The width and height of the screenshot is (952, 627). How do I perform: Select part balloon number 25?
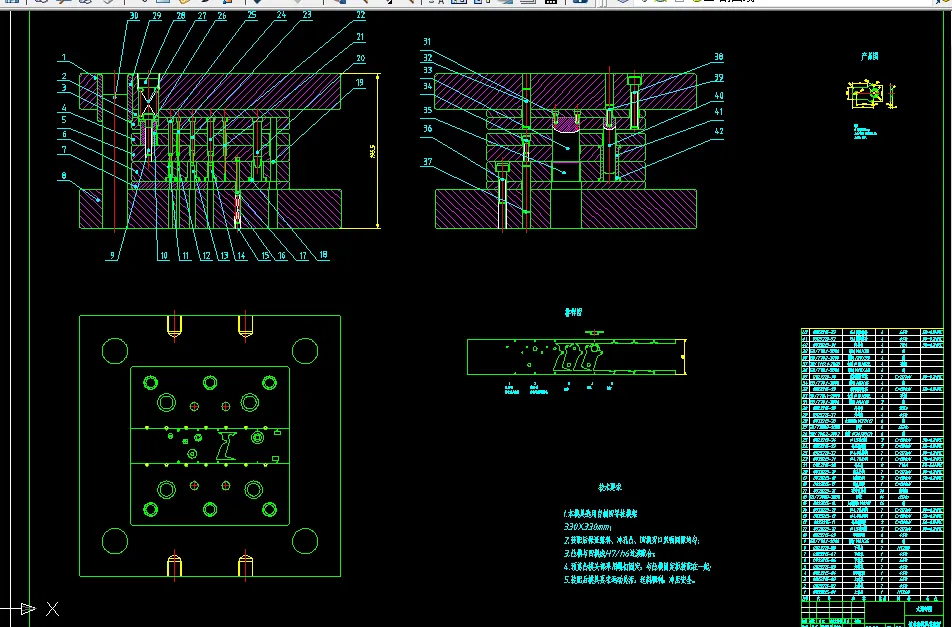(x=252, y=15)
